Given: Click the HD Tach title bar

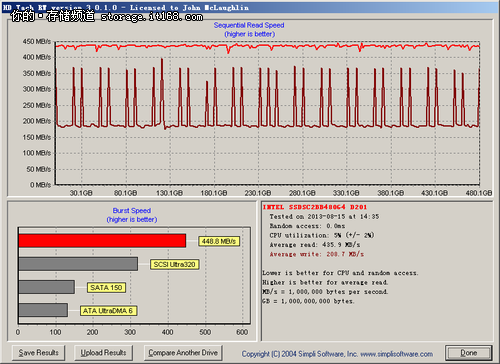Looking at the screenshot, I should [x=250, y=7].
